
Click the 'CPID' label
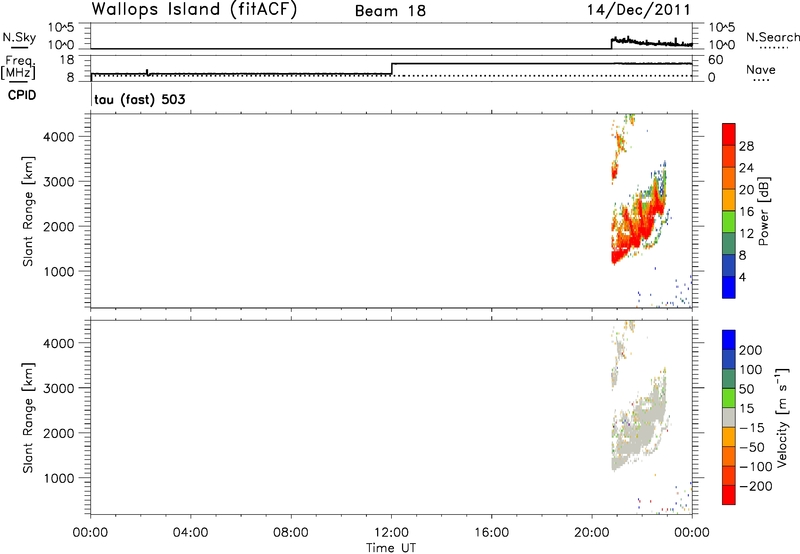(x=22, y=95)
